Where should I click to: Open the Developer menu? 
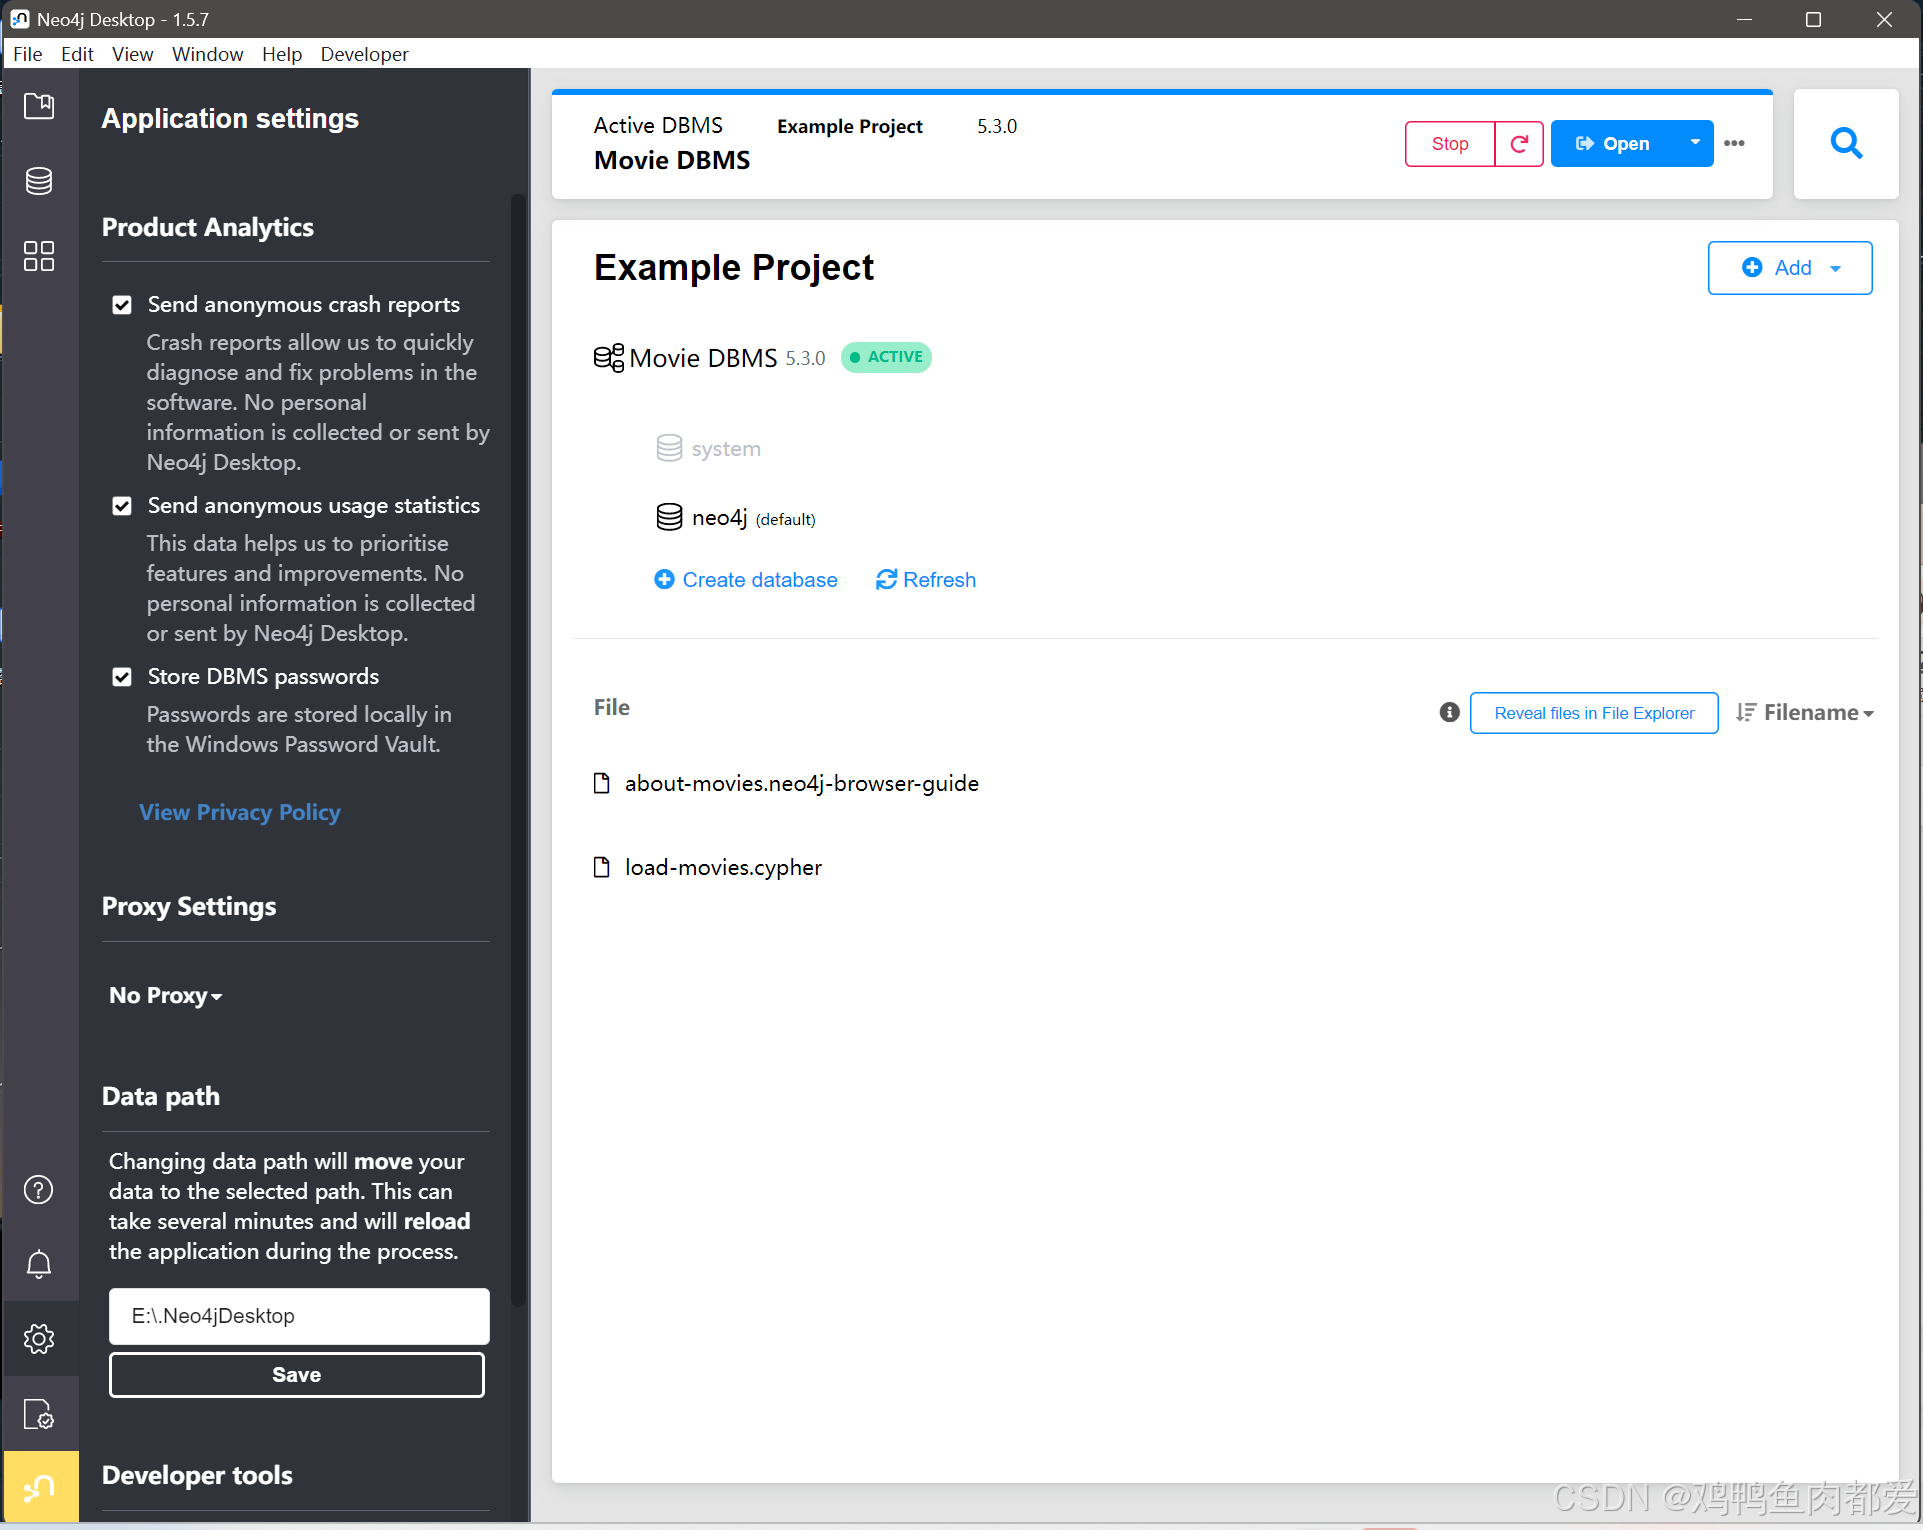click(364, 54)
